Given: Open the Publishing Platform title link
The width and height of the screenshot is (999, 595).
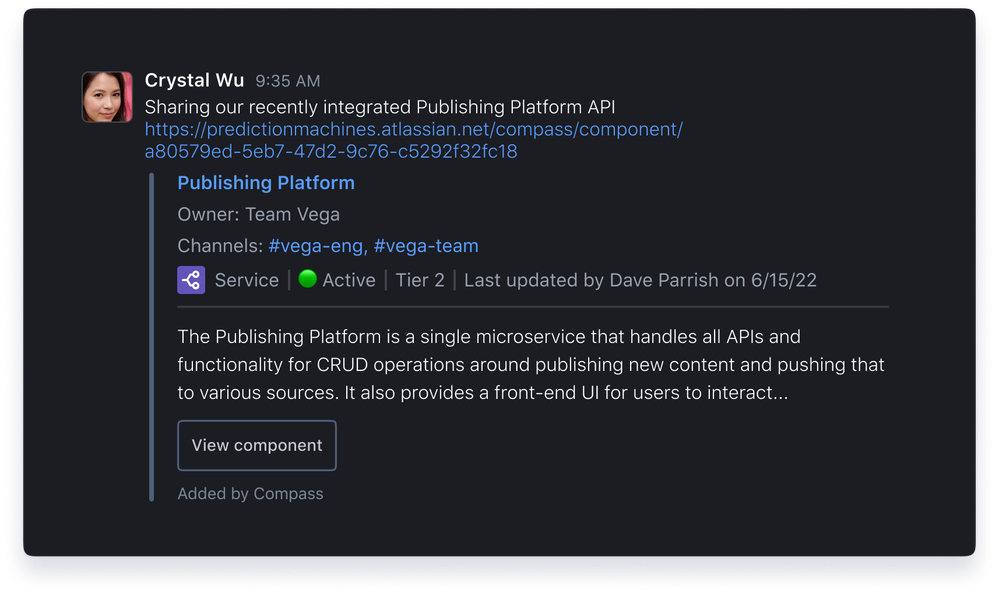Looking at the screenshot, I should pyautogui.click(x=266, y=183).
